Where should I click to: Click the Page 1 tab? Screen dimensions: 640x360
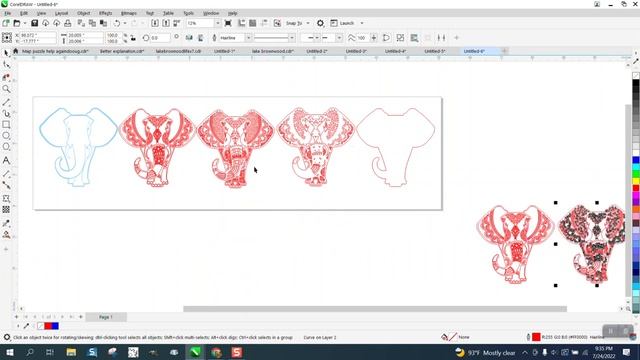(105, 317)
